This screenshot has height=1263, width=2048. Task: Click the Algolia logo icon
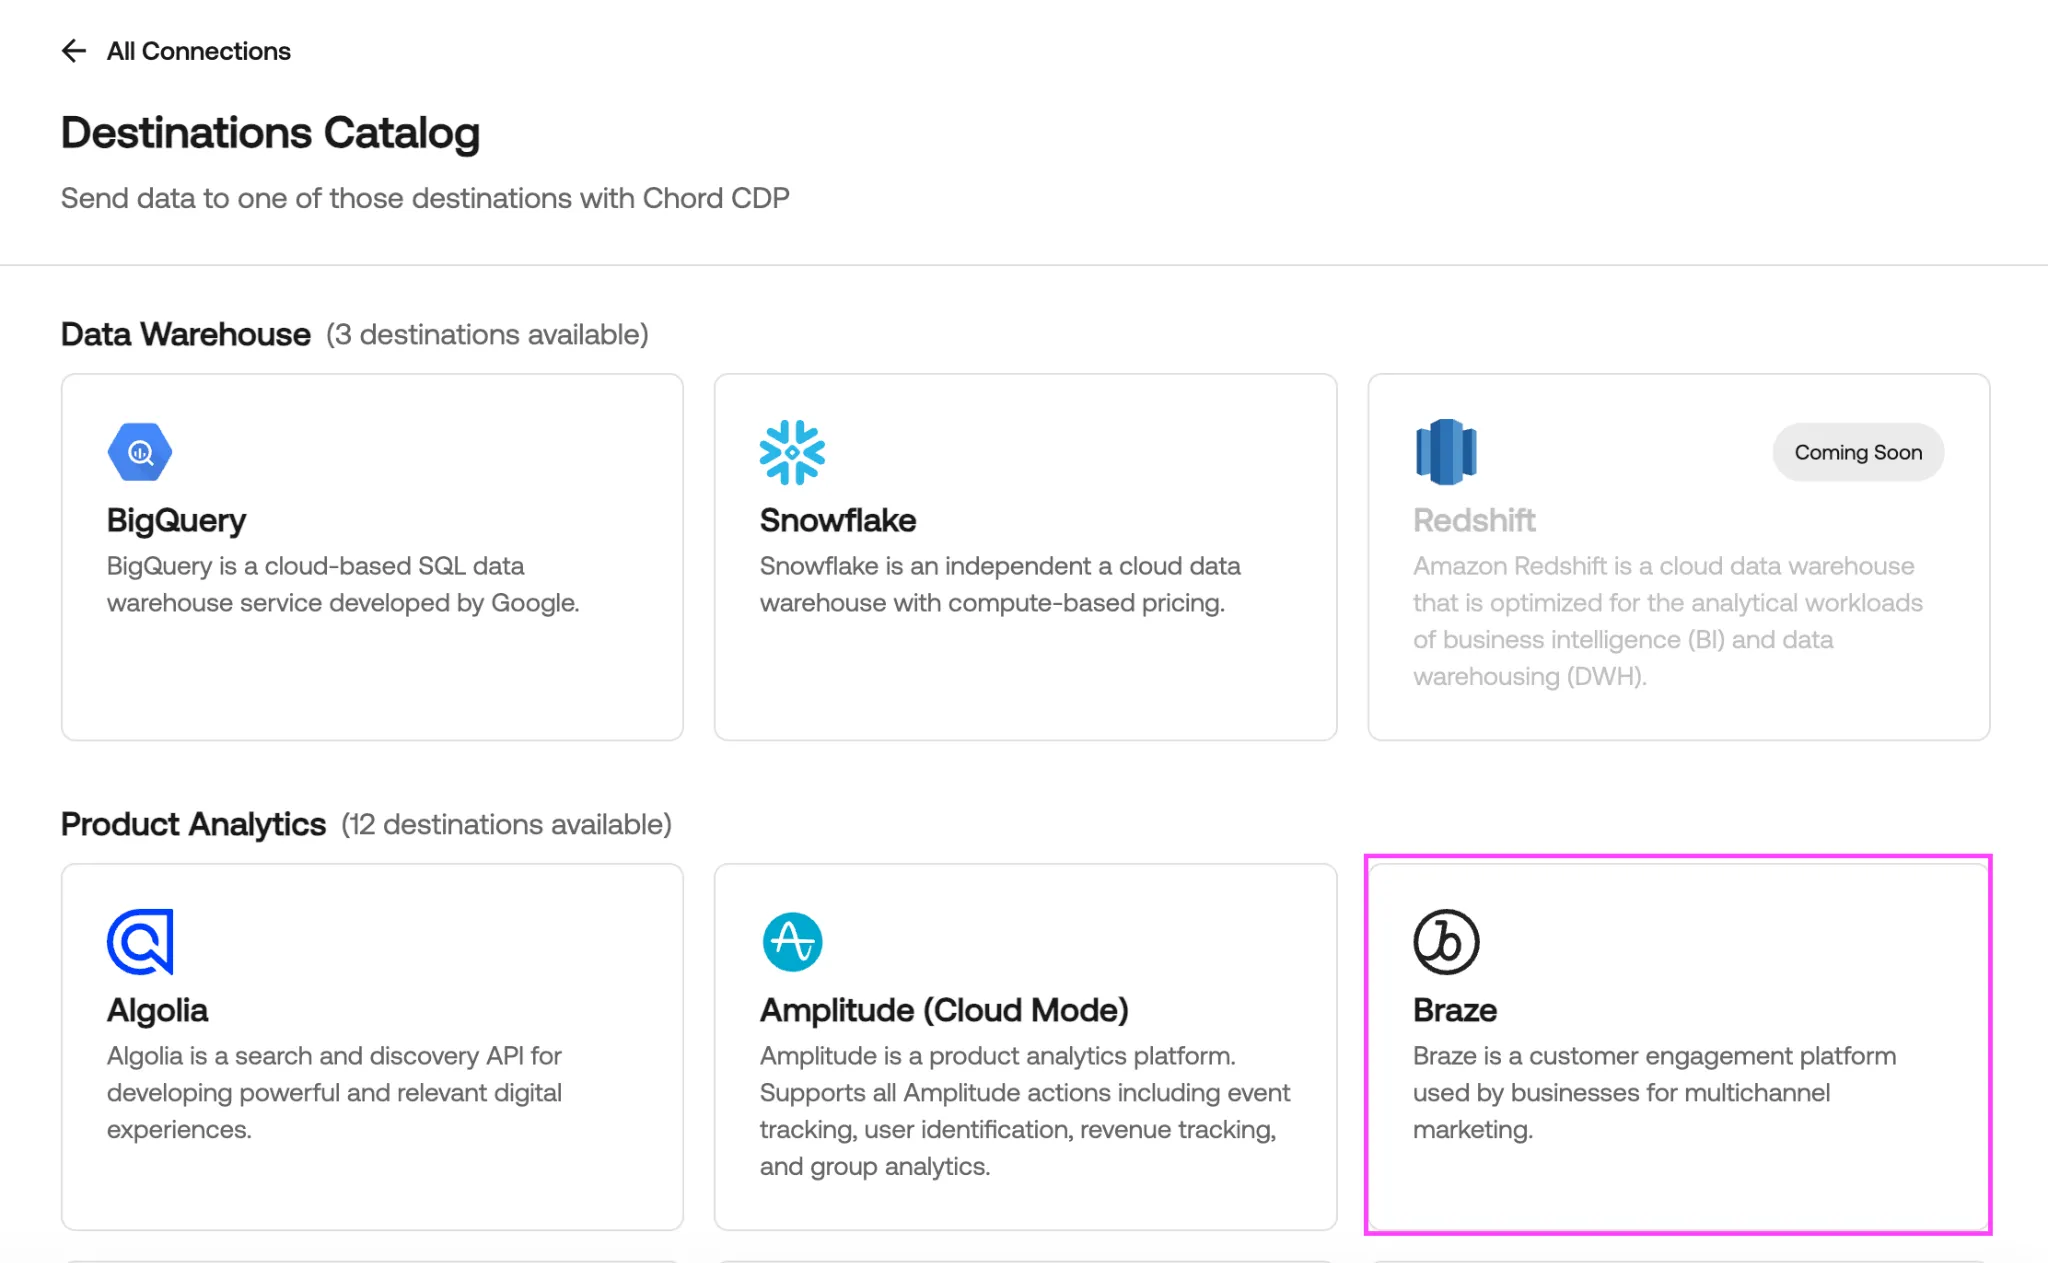point(140,942)
